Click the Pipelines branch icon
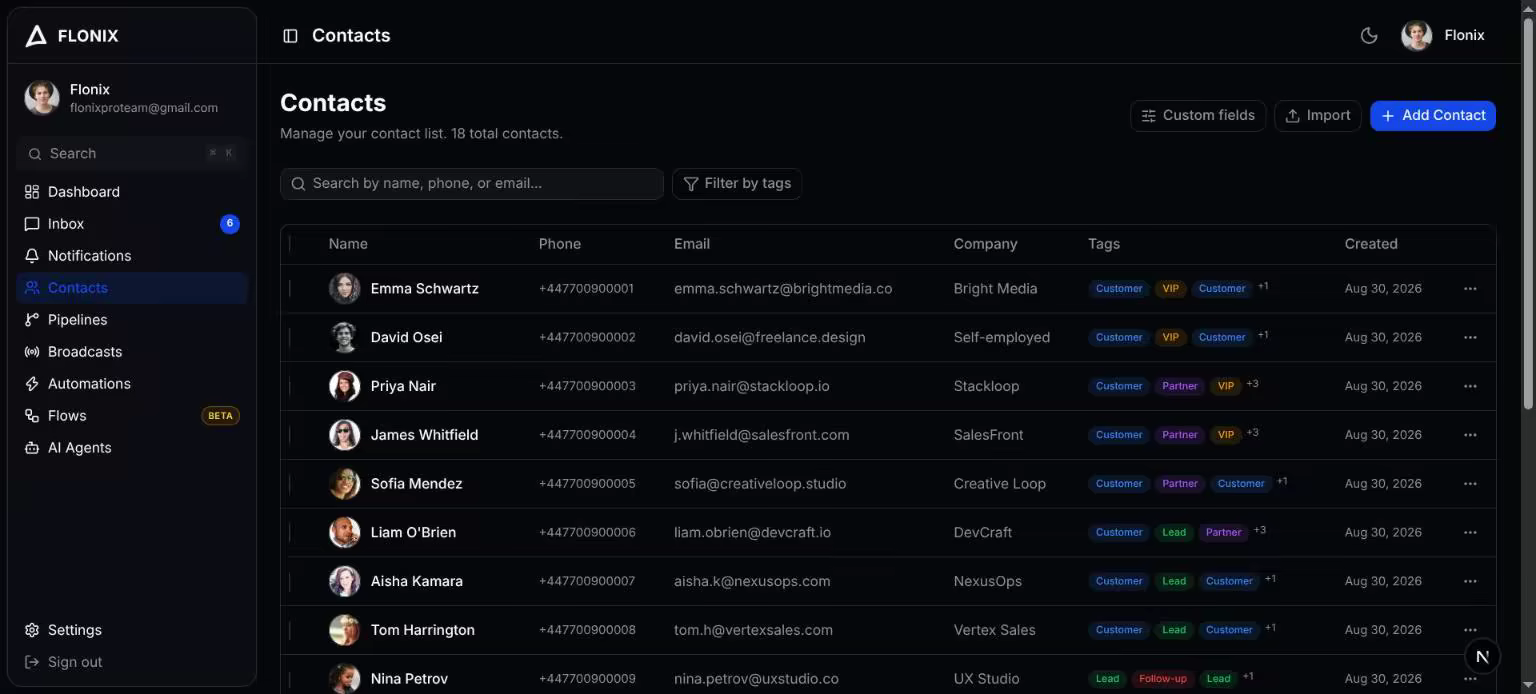Screen dimensions: 1536x694 32,320
